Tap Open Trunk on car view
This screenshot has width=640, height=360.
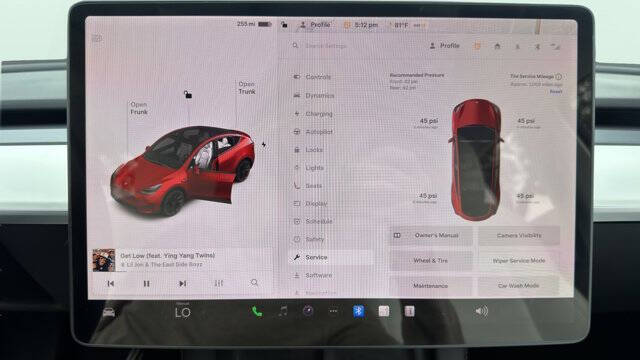point(247,88)
